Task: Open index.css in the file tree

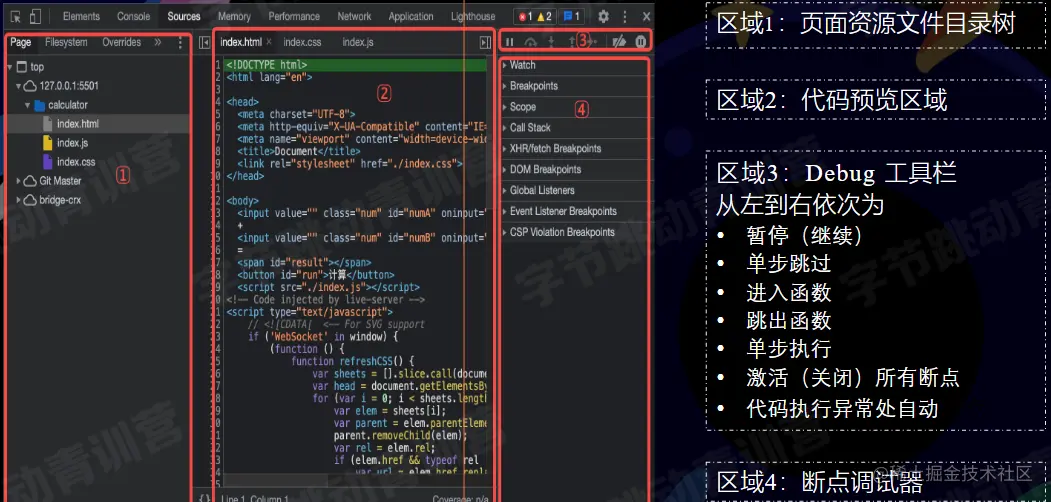Action: (x=76, y=162)
